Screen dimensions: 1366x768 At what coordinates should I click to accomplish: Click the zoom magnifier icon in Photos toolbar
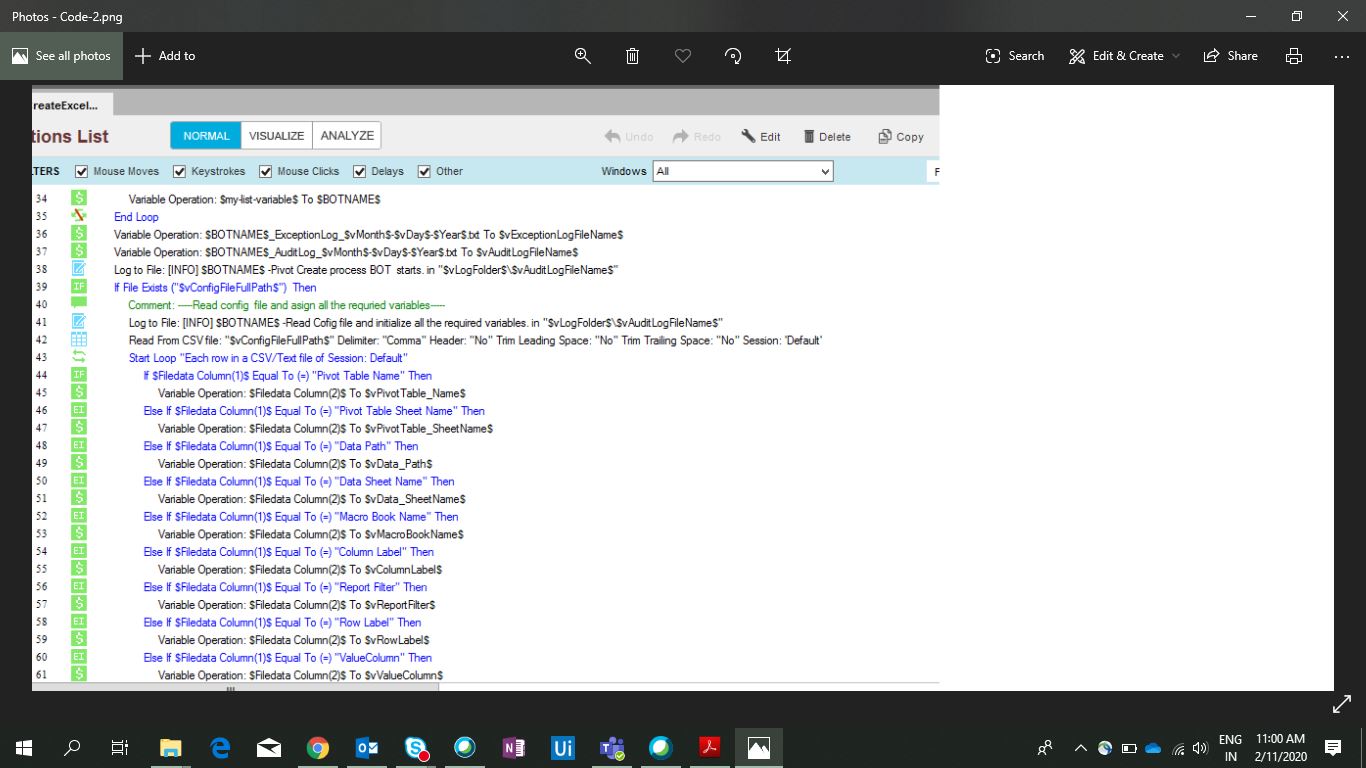coord(583,56)
